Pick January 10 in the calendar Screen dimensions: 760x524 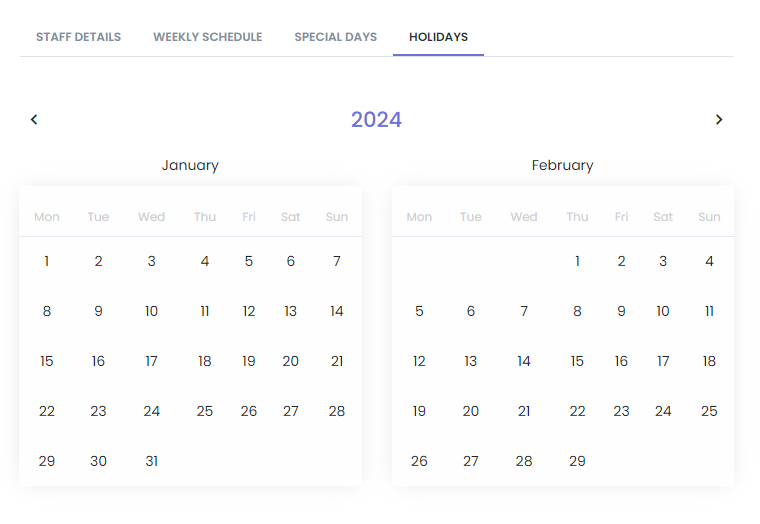tap(151, 311)
